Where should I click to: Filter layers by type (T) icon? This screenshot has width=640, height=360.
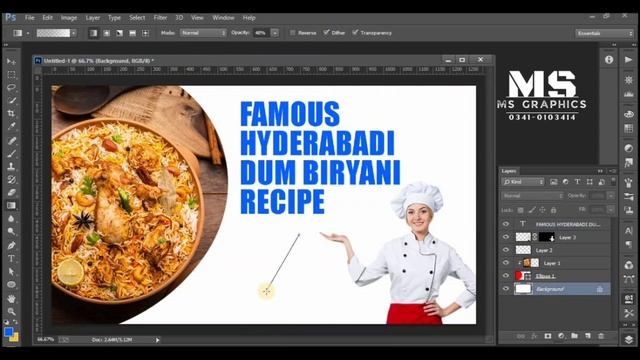point(577,182)
